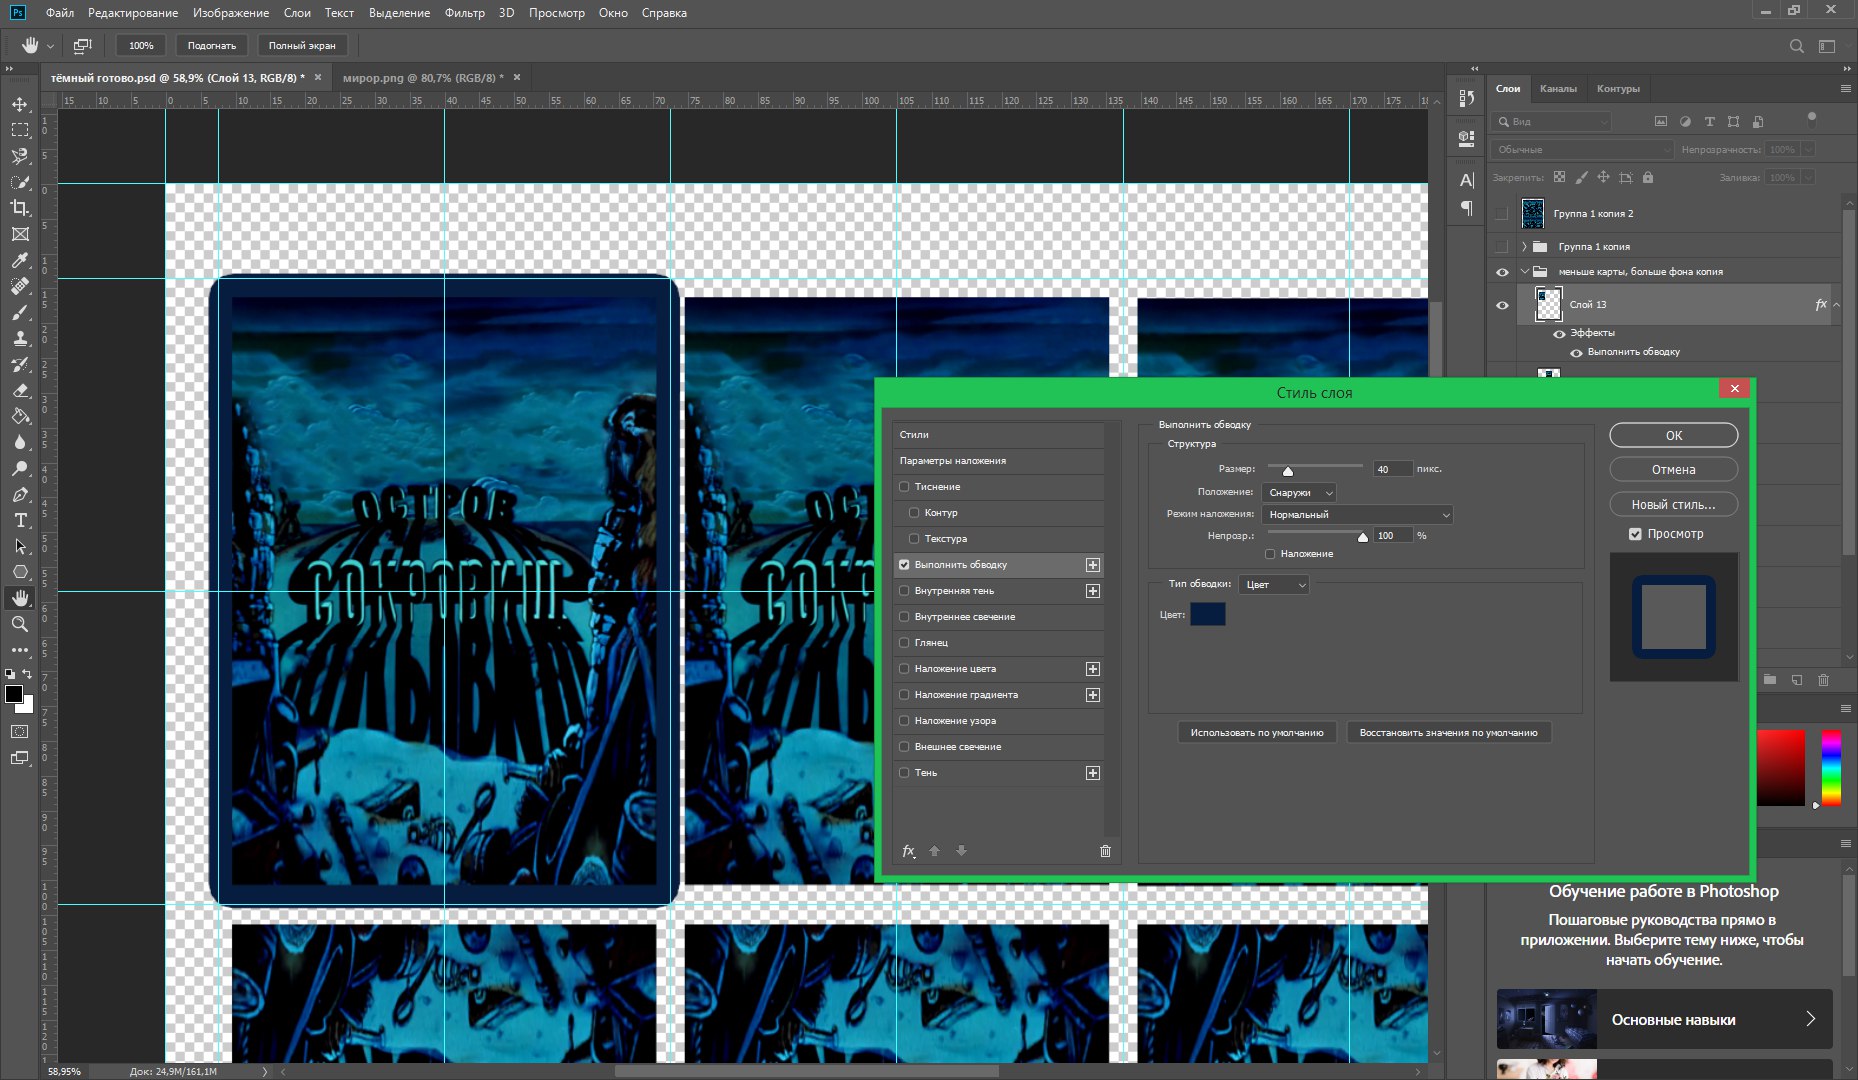This screenshot has width=1858, height=1080.
Task: Add another Выполнить обводку effect with plus
Action: 1093,565
